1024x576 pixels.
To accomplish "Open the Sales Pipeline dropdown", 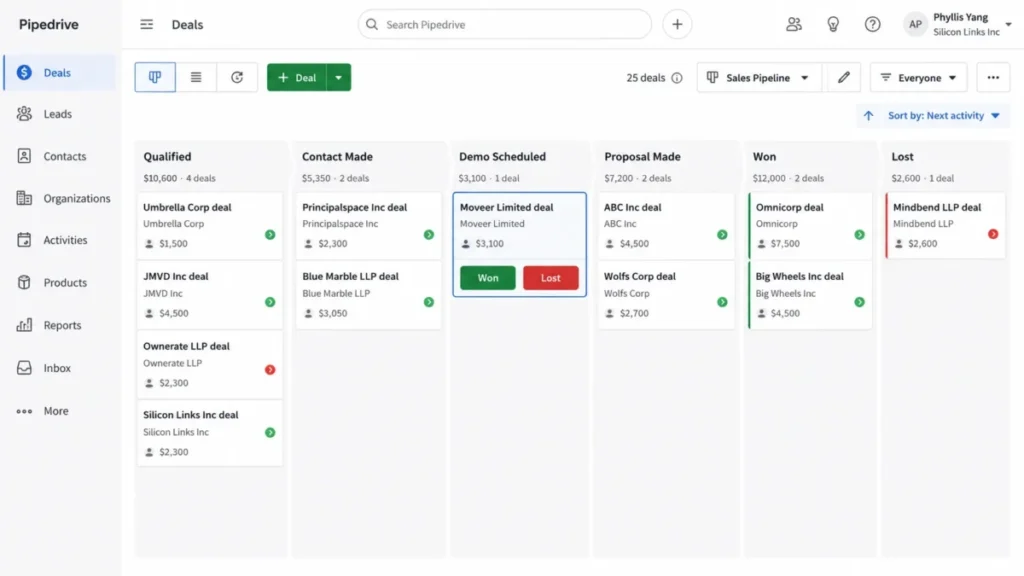I will [x=759, y=78].
